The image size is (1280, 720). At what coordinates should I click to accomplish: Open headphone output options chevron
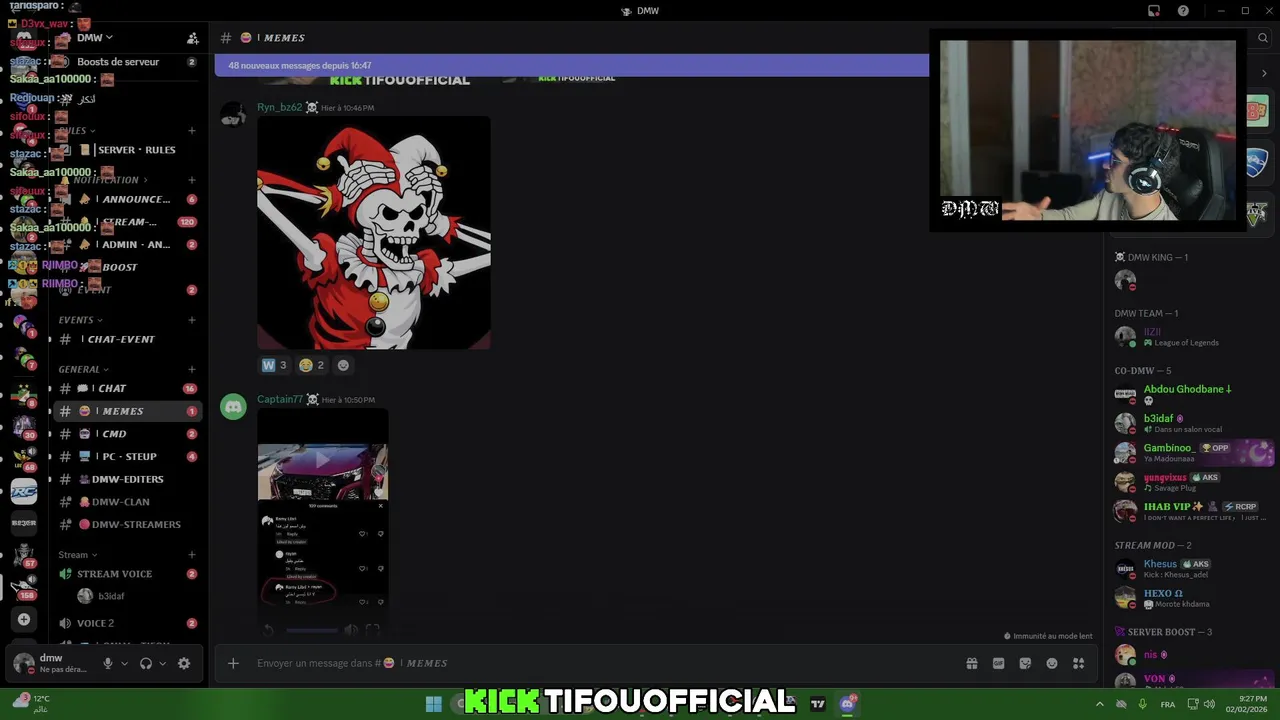[x=162, y=663]
